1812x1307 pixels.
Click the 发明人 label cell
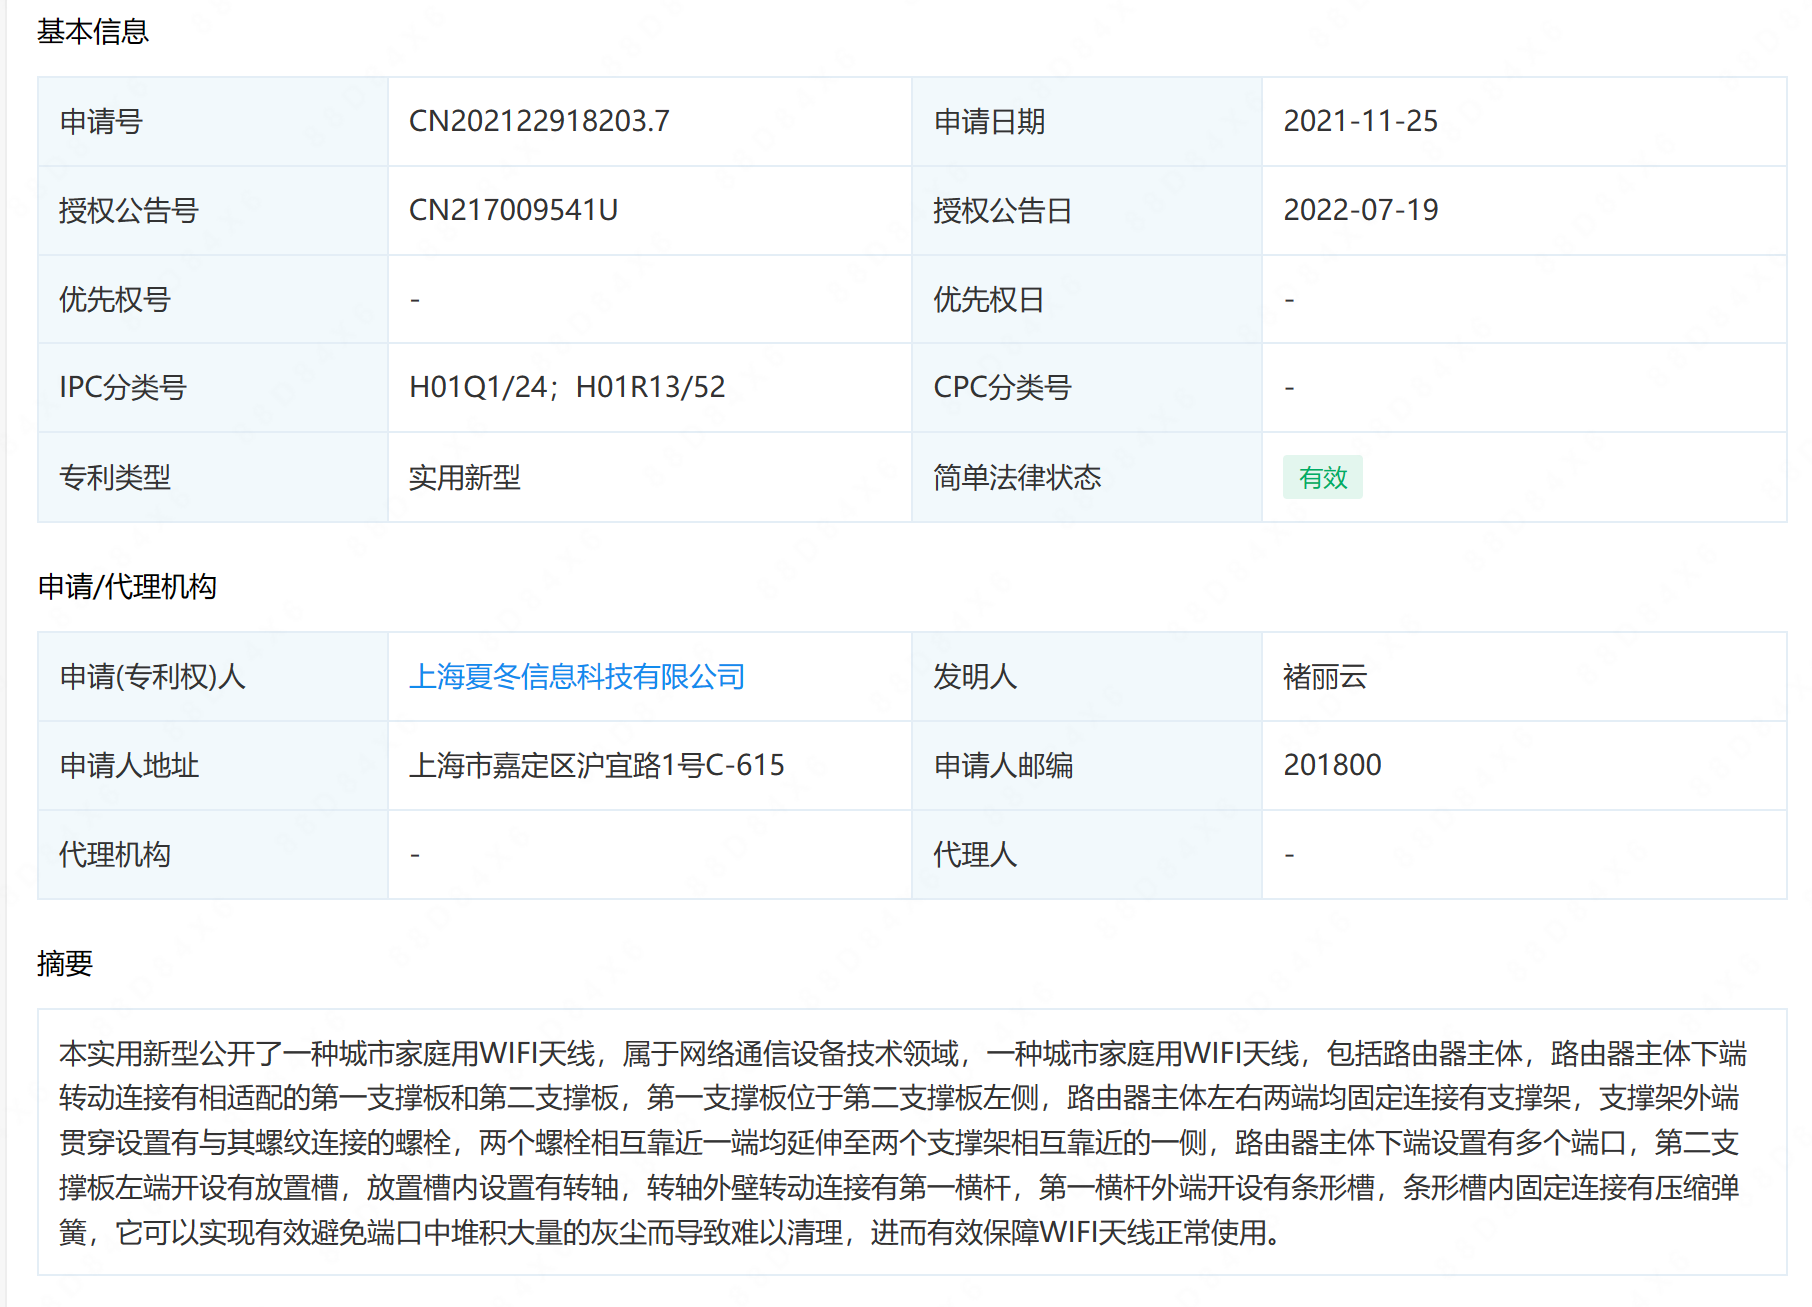pyautogui.click(x=1087, y=677)
